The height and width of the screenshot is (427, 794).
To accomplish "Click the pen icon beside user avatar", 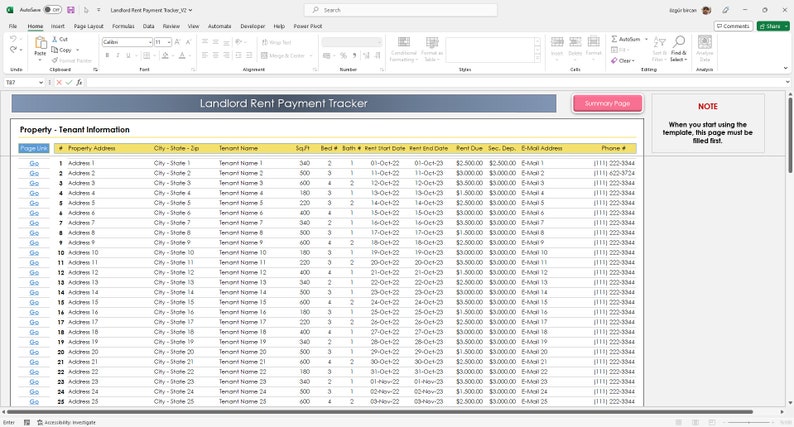I will pos(726,10).
